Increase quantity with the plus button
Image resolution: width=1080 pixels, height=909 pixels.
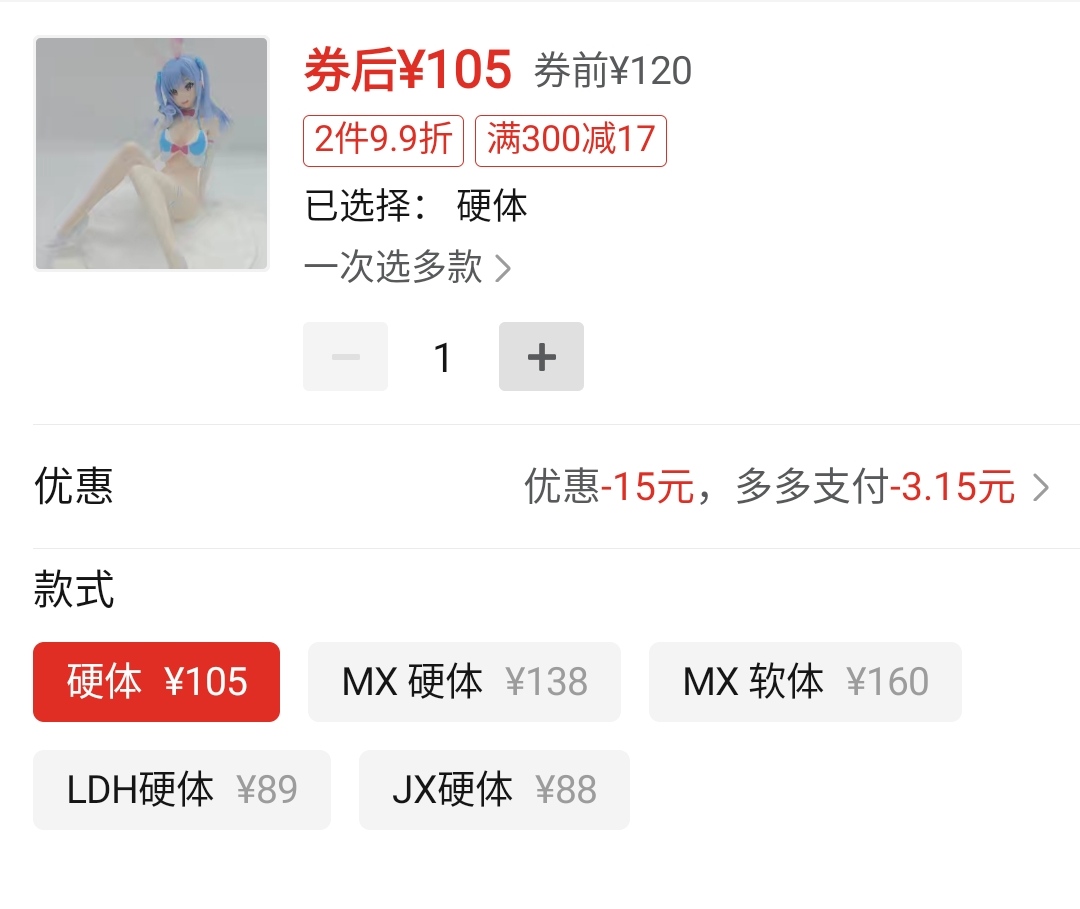tap(541, 357)
